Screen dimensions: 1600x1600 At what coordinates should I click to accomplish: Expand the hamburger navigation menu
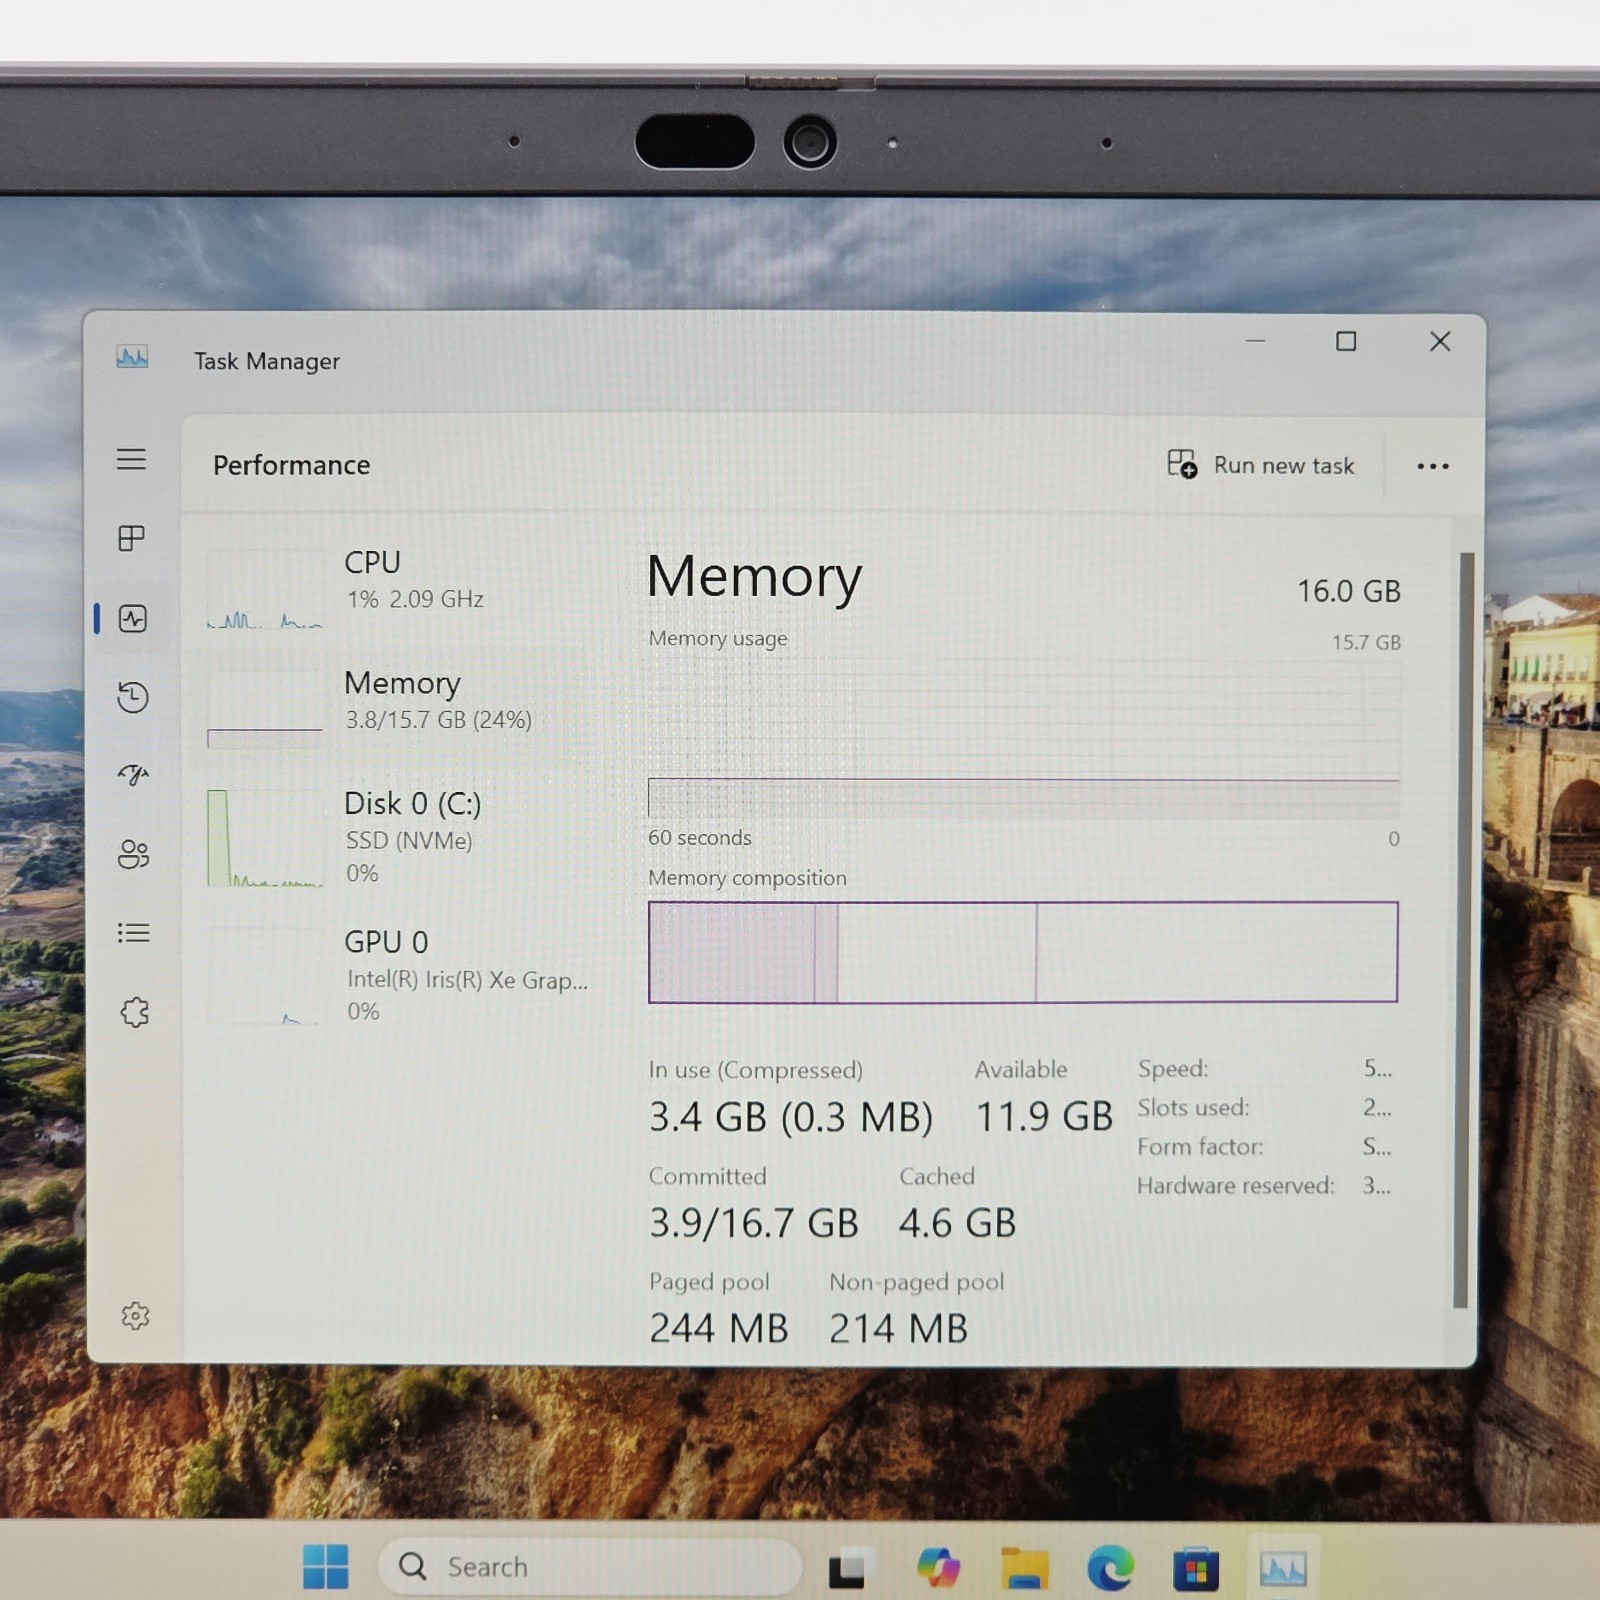[x=131, y=460]
